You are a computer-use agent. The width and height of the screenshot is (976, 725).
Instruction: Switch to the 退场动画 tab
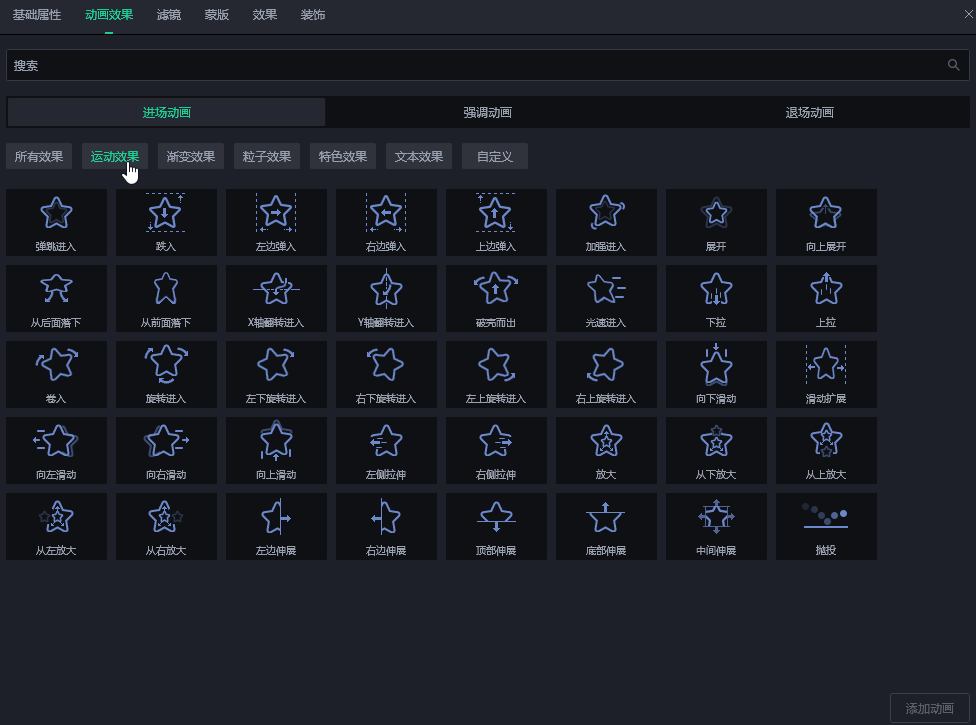pyautogui.click(x=809, y=112)
